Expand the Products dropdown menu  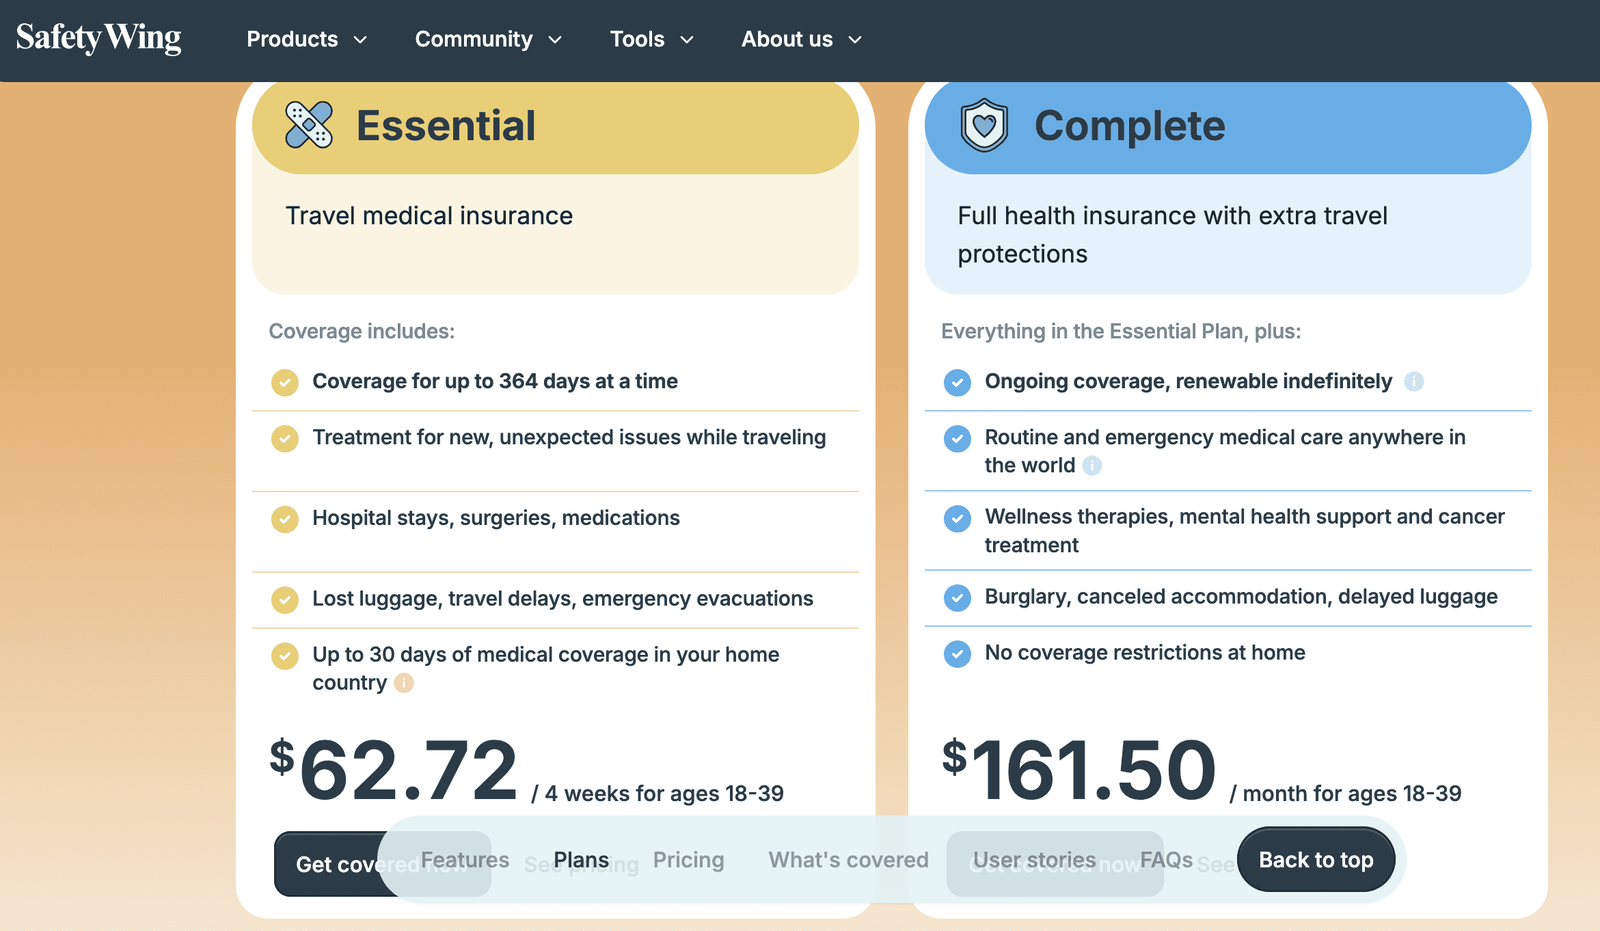306,39
